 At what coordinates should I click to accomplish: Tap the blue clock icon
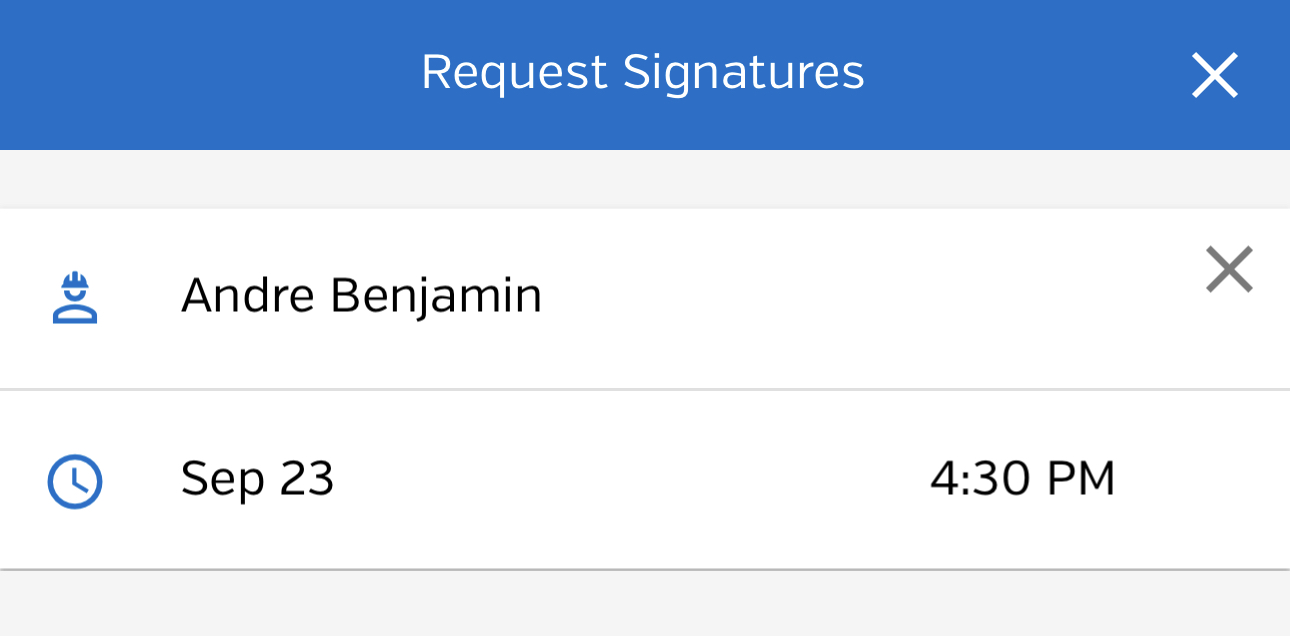click(x=75, y=481)
